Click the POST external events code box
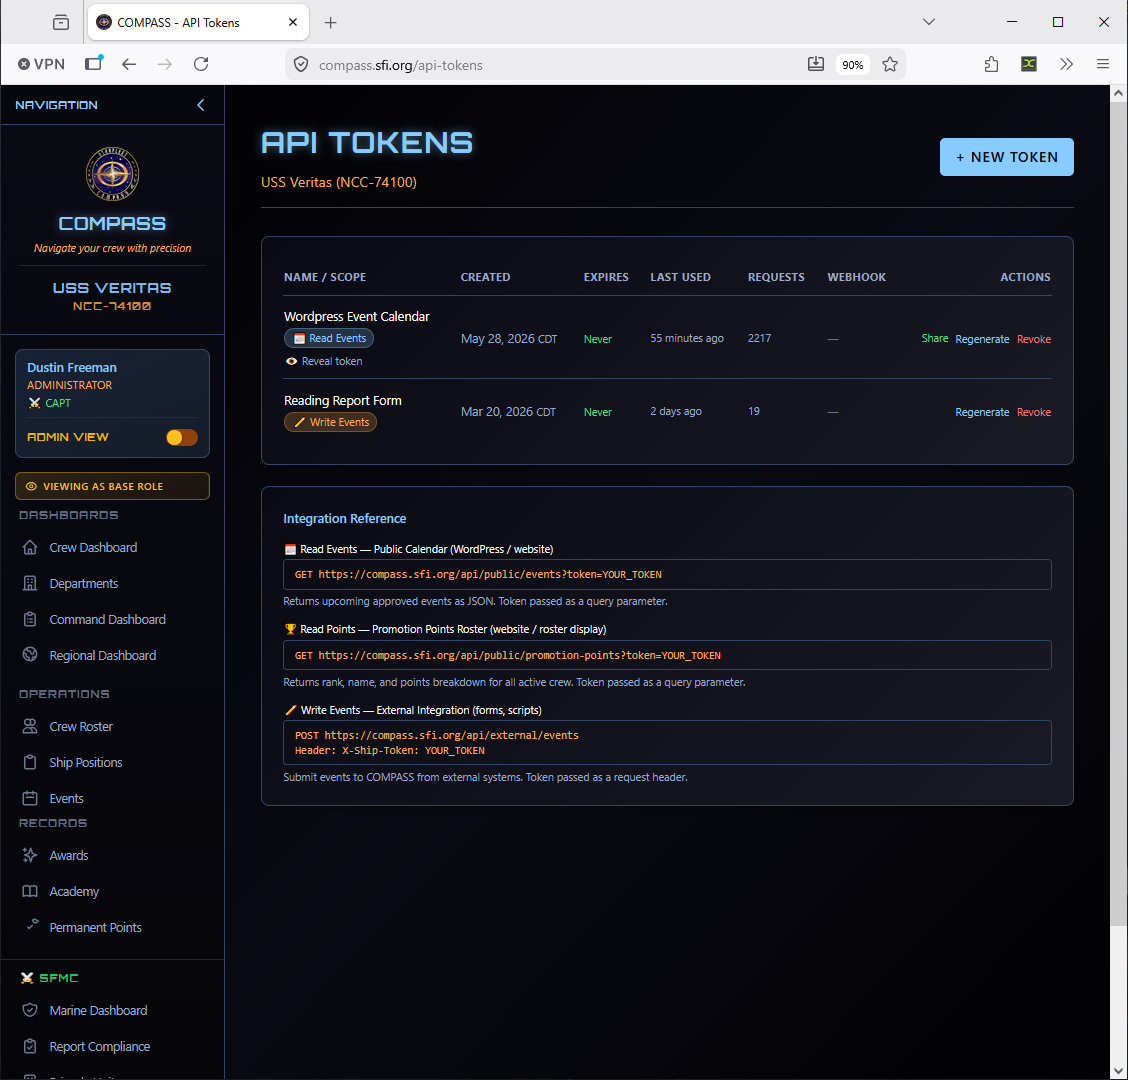Screen dimensions: 1128x1080 667,743
